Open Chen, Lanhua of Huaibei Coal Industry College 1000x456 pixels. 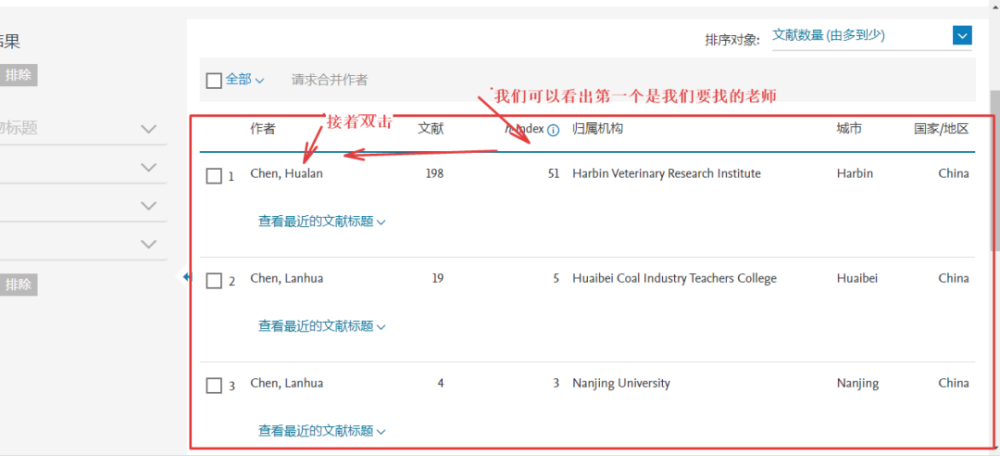coord(286,278)
